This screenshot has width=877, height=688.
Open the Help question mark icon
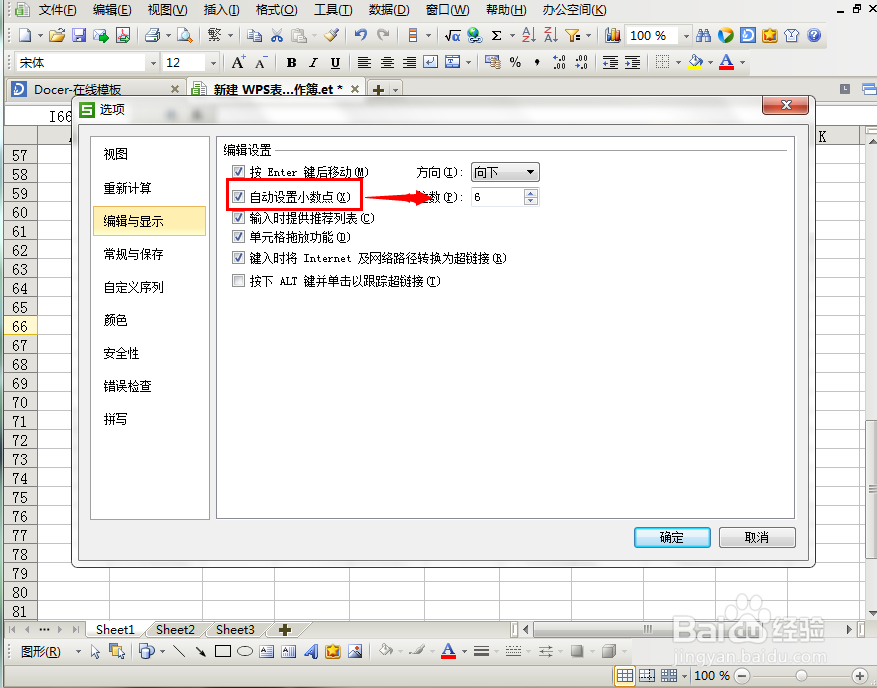(x=814, y=35)
